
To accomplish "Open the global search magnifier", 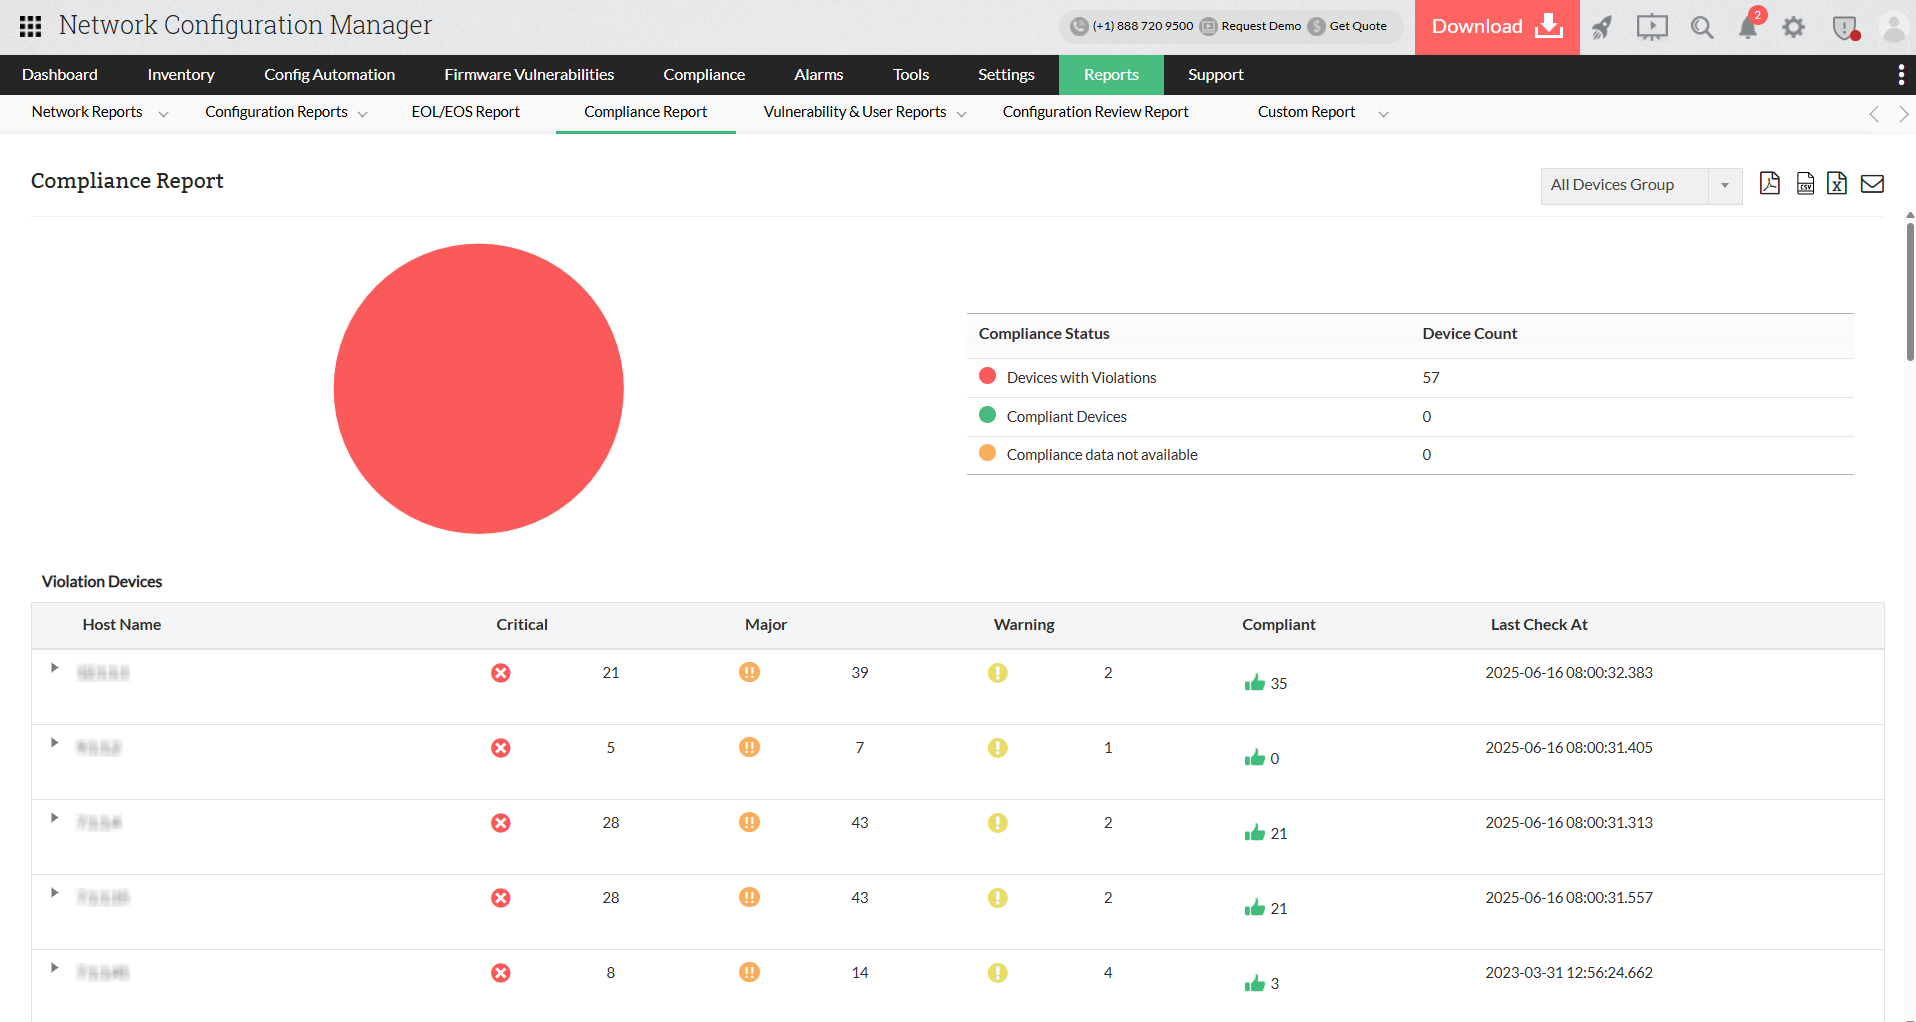I will (1701, 27).
